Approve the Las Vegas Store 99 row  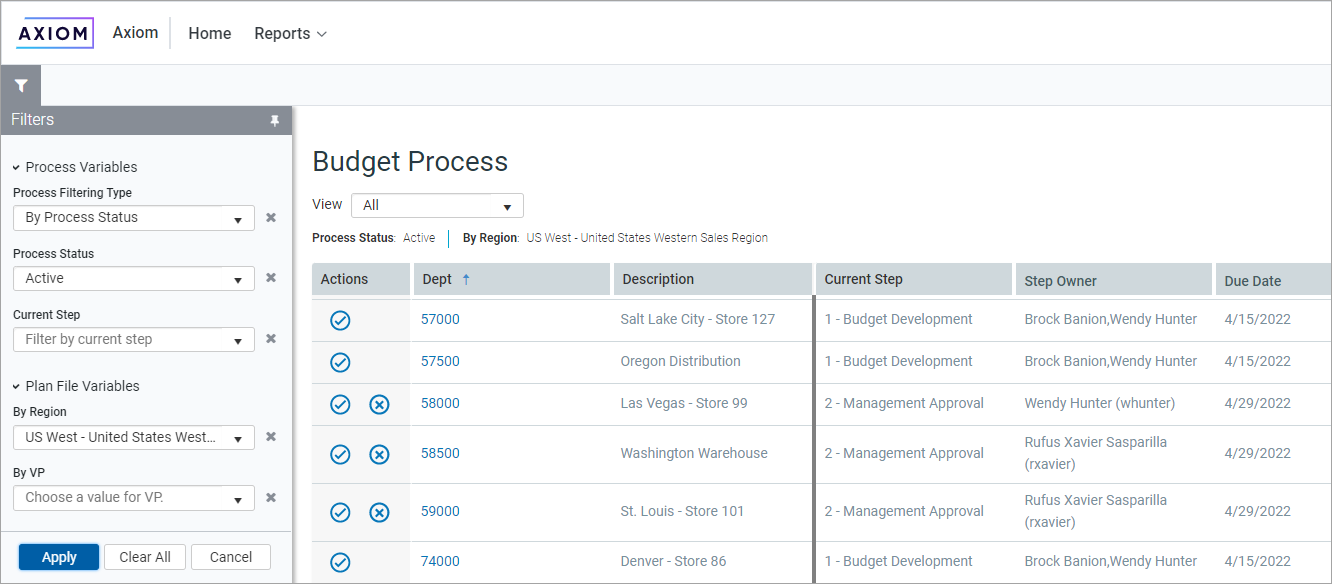tap(340, 404)
